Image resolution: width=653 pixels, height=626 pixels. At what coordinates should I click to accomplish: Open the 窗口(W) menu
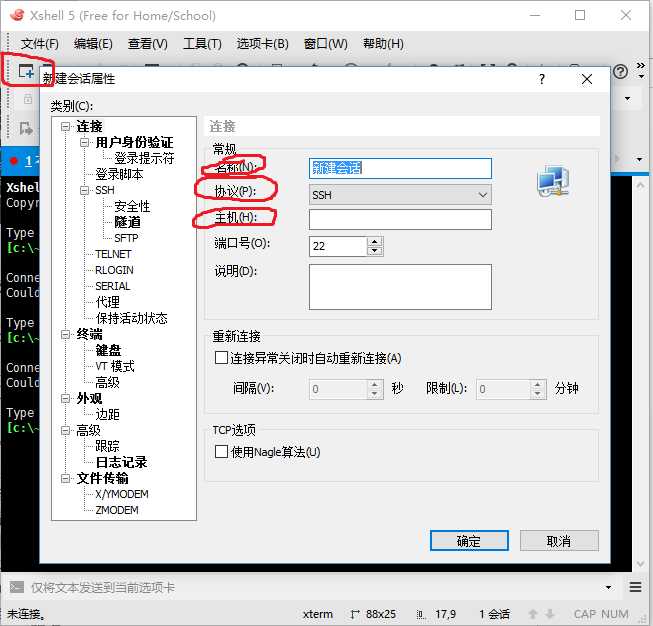tap(325, 43)
